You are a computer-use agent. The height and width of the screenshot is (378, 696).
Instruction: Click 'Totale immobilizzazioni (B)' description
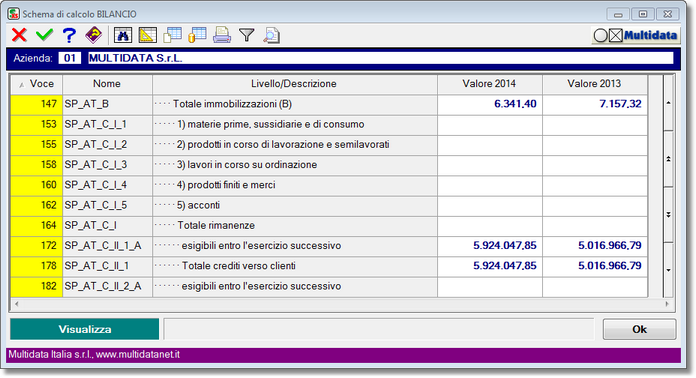(232, 104)
